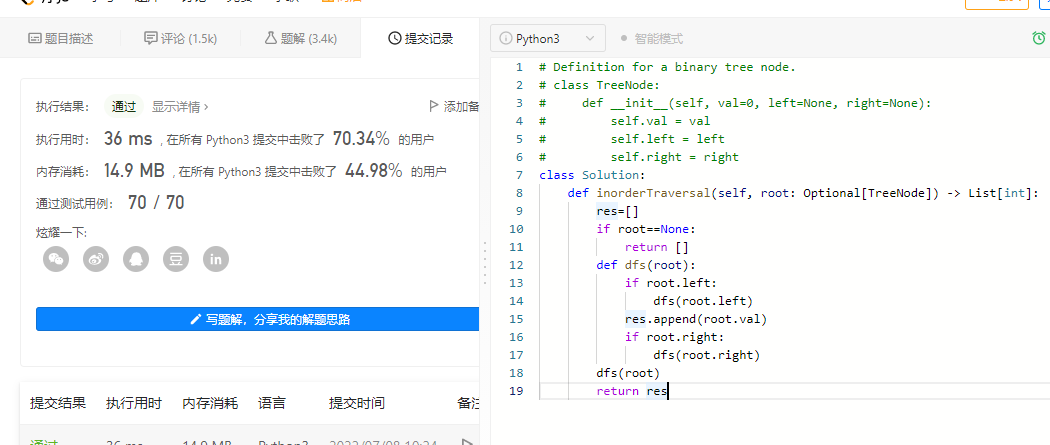
Task: Click the 'res.append(root.val)' code line
Action: pos(696,319)
